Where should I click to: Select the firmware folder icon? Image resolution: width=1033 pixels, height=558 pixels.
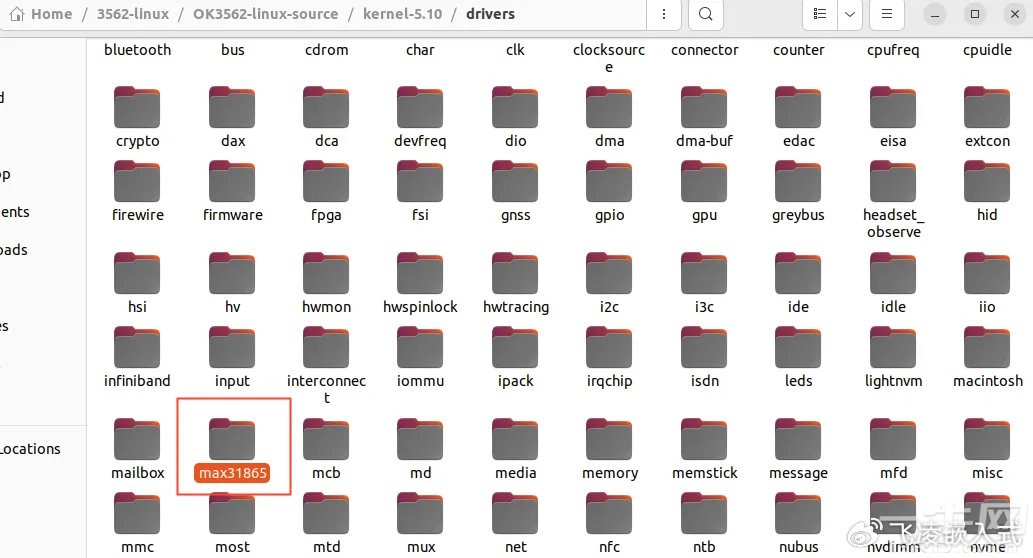pyautogui.click(x=233, y=181)
